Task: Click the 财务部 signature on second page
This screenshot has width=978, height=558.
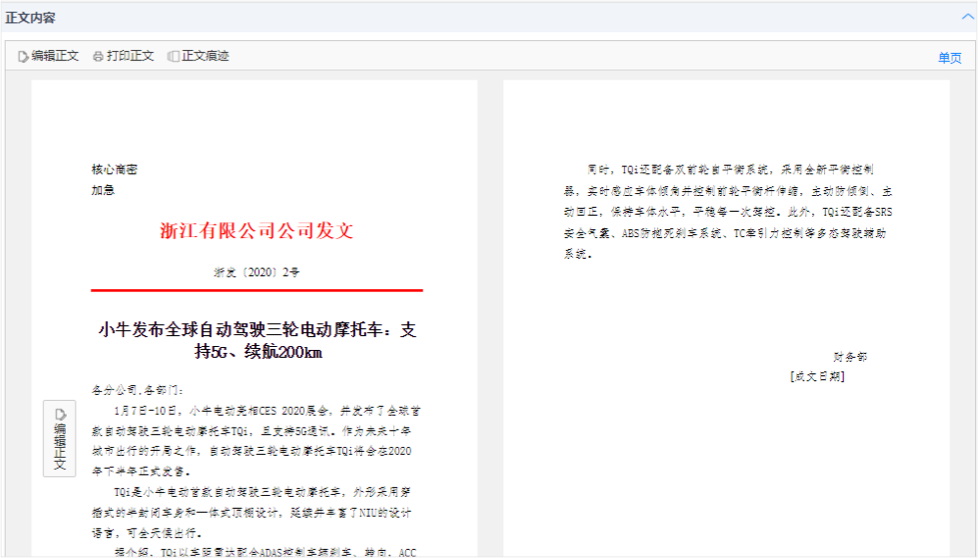Action: pos(850,357)
